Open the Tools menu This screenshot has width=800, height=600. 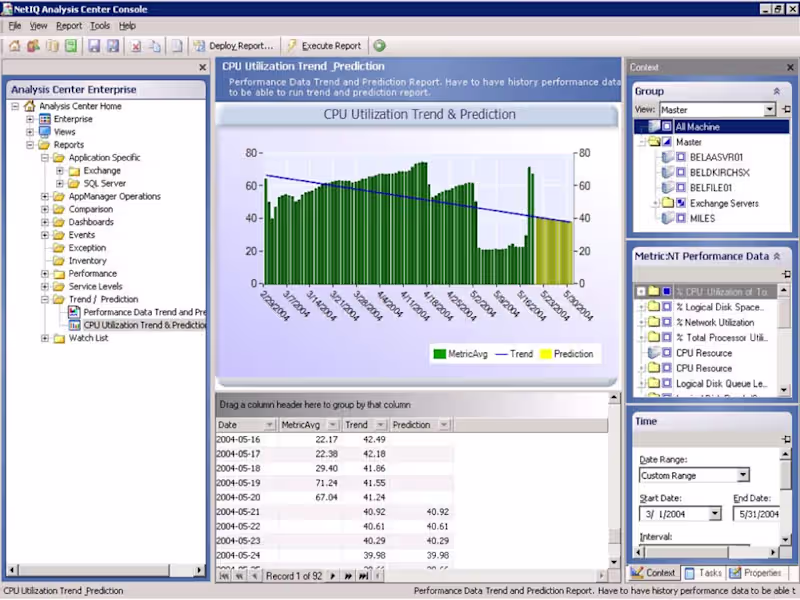pos(100,26)
